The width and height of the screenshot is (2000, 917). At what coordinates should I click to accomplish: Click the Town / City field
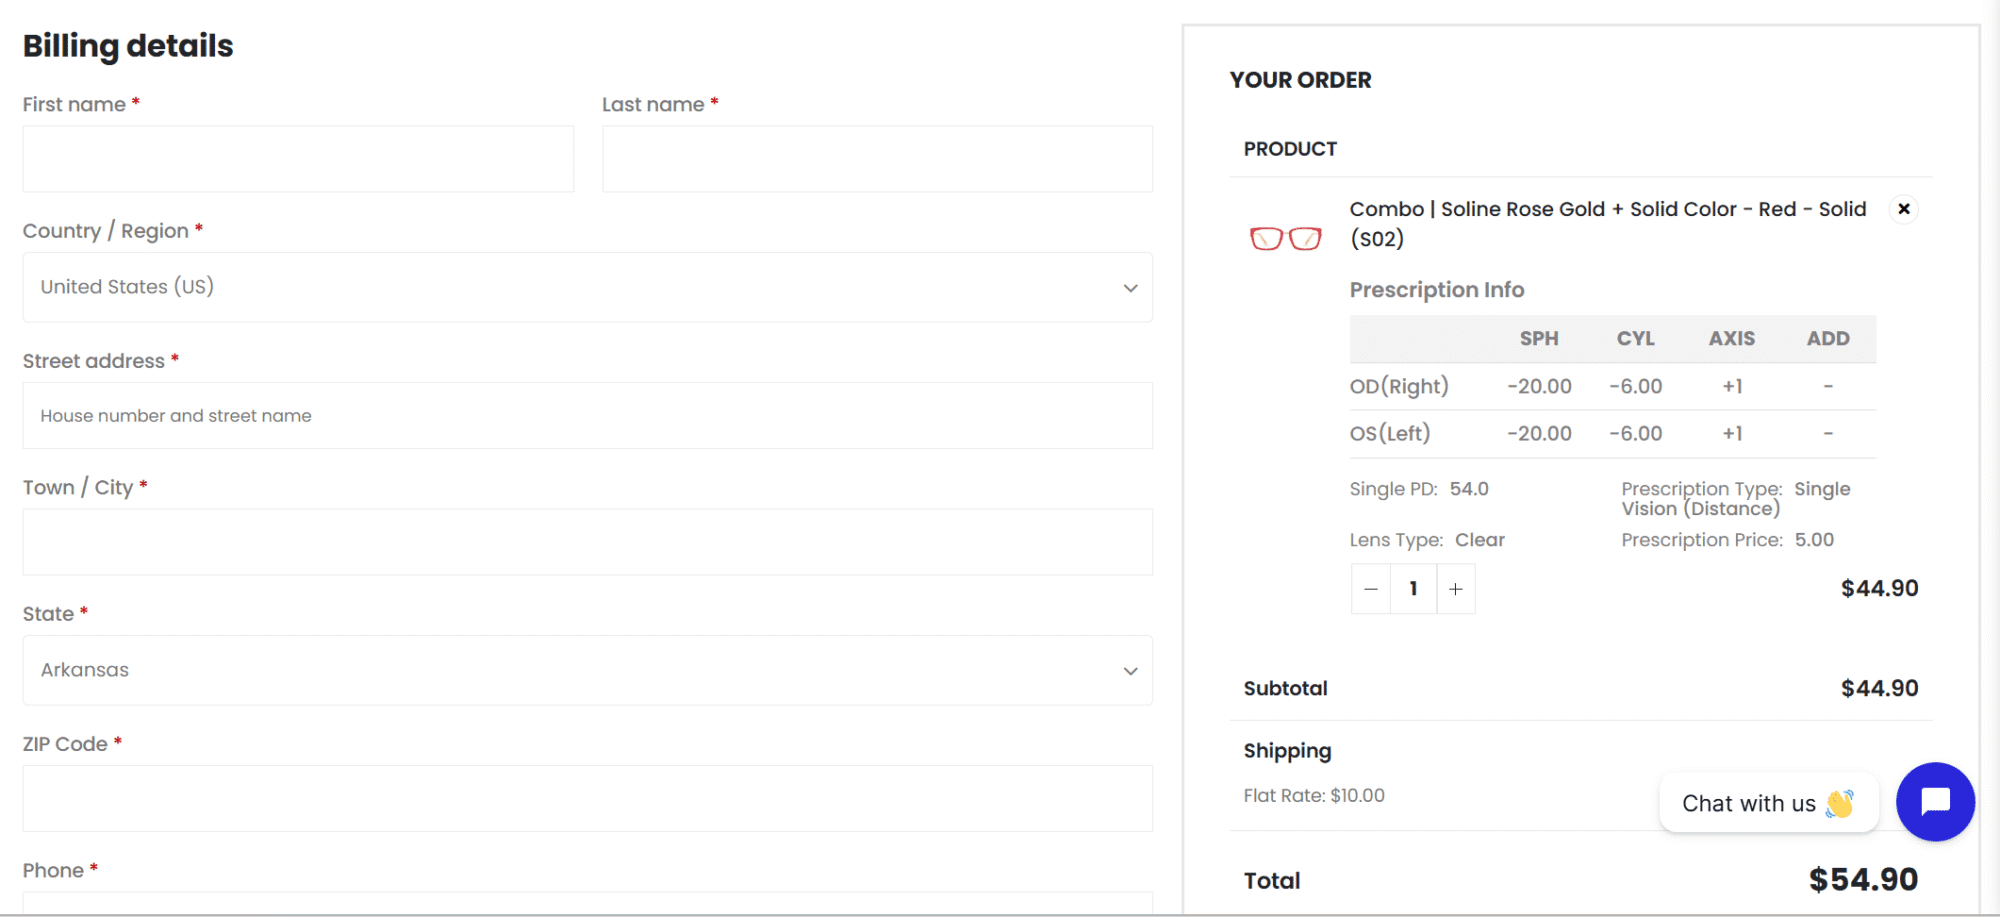[x=587, y=542]
